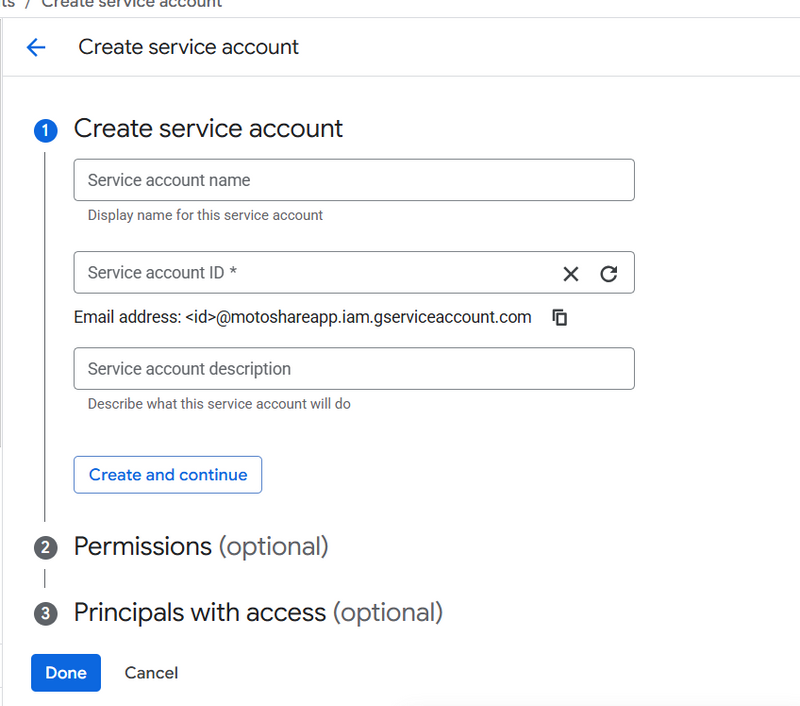Click the 'Describe what this service account will do' hint
The height and width of the screenshot is (706, 800).
pos(219,404)
